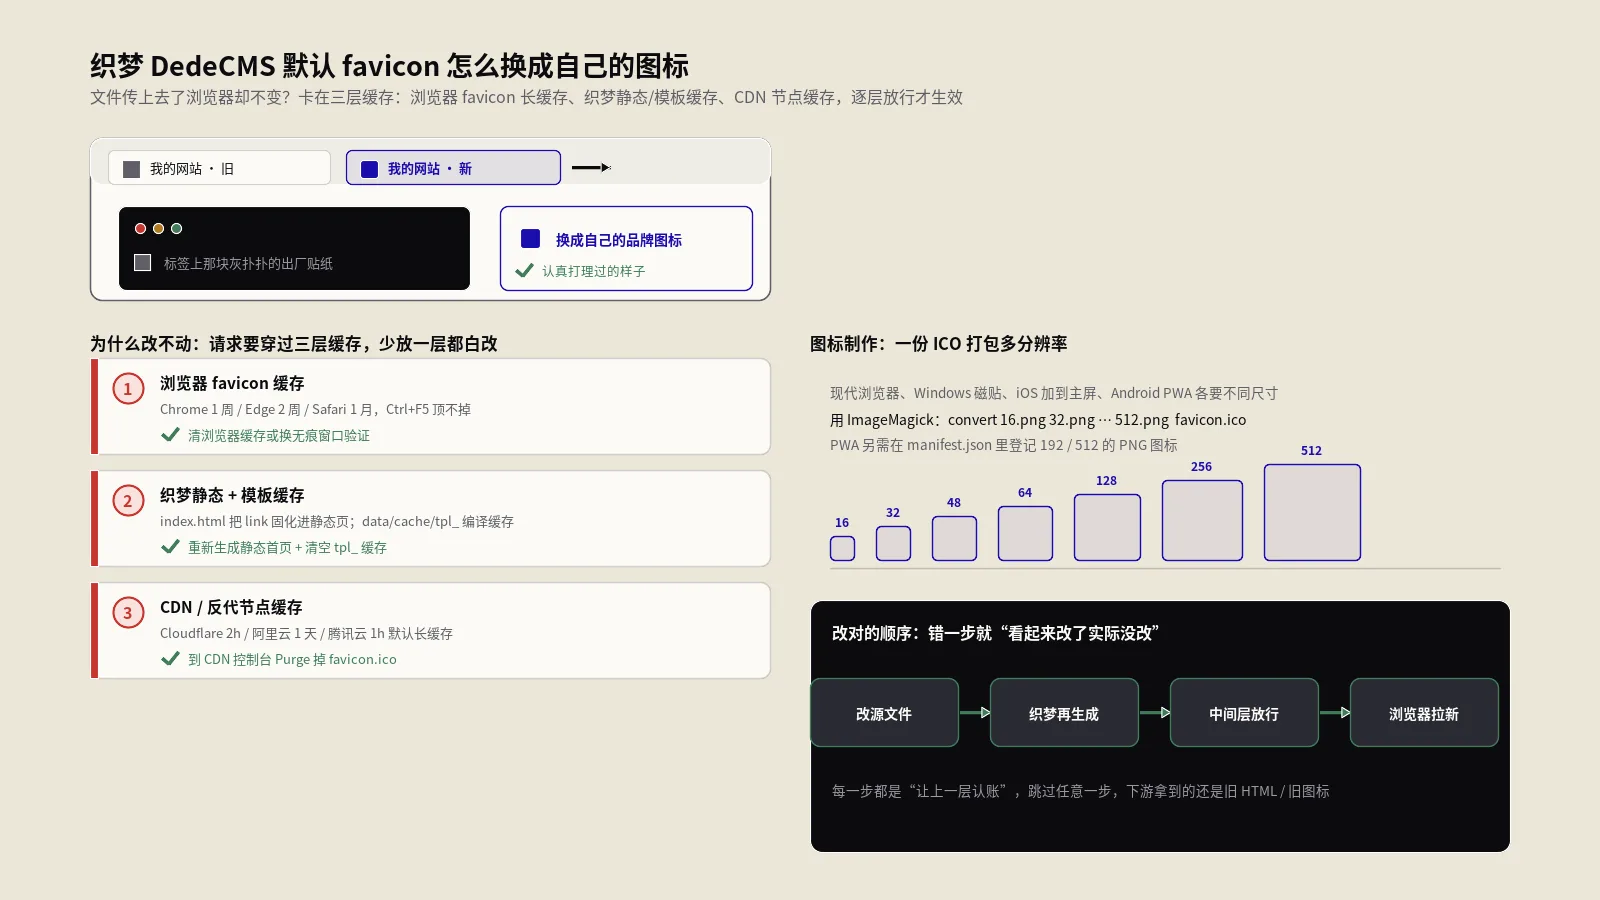1600x900 pixels.
Task: Click 'Chrome 1 周 / Edge 2 周' line
Action: 315,409
